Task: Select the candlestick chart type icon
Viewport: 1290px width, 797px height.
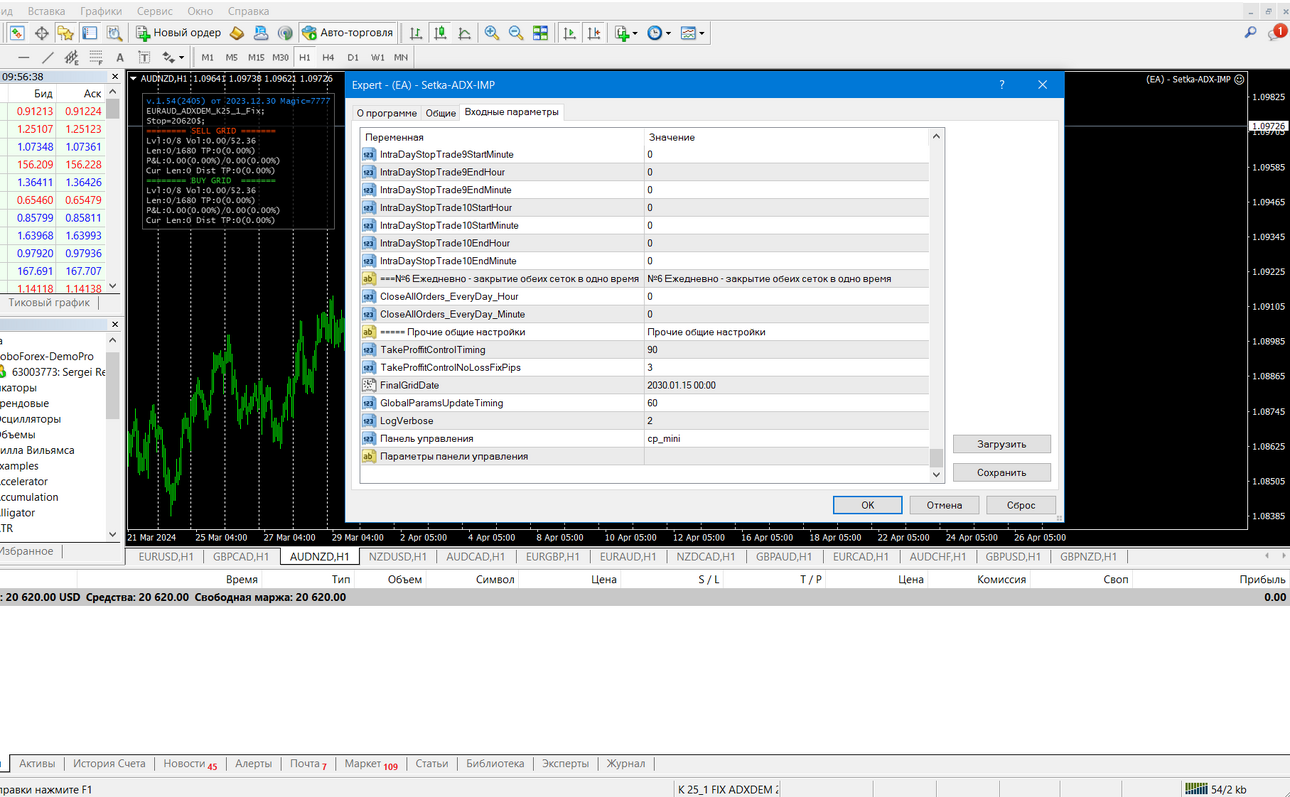Action: 440,33
